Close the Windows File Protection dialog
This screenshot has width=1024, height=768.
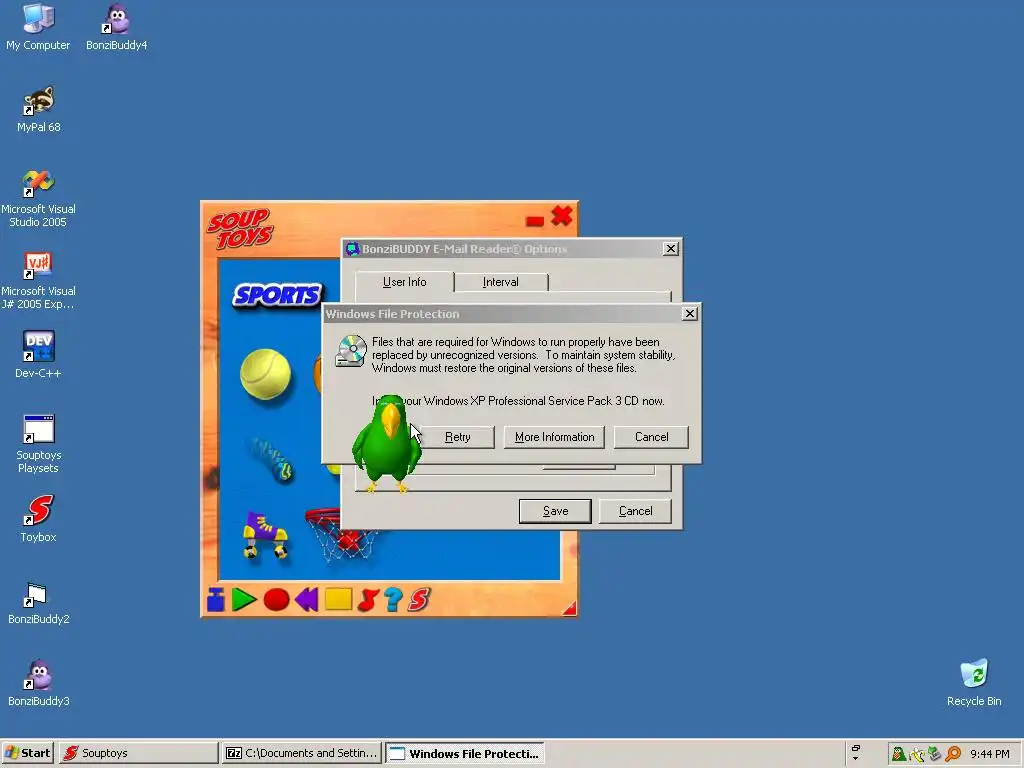pos(690,314)
